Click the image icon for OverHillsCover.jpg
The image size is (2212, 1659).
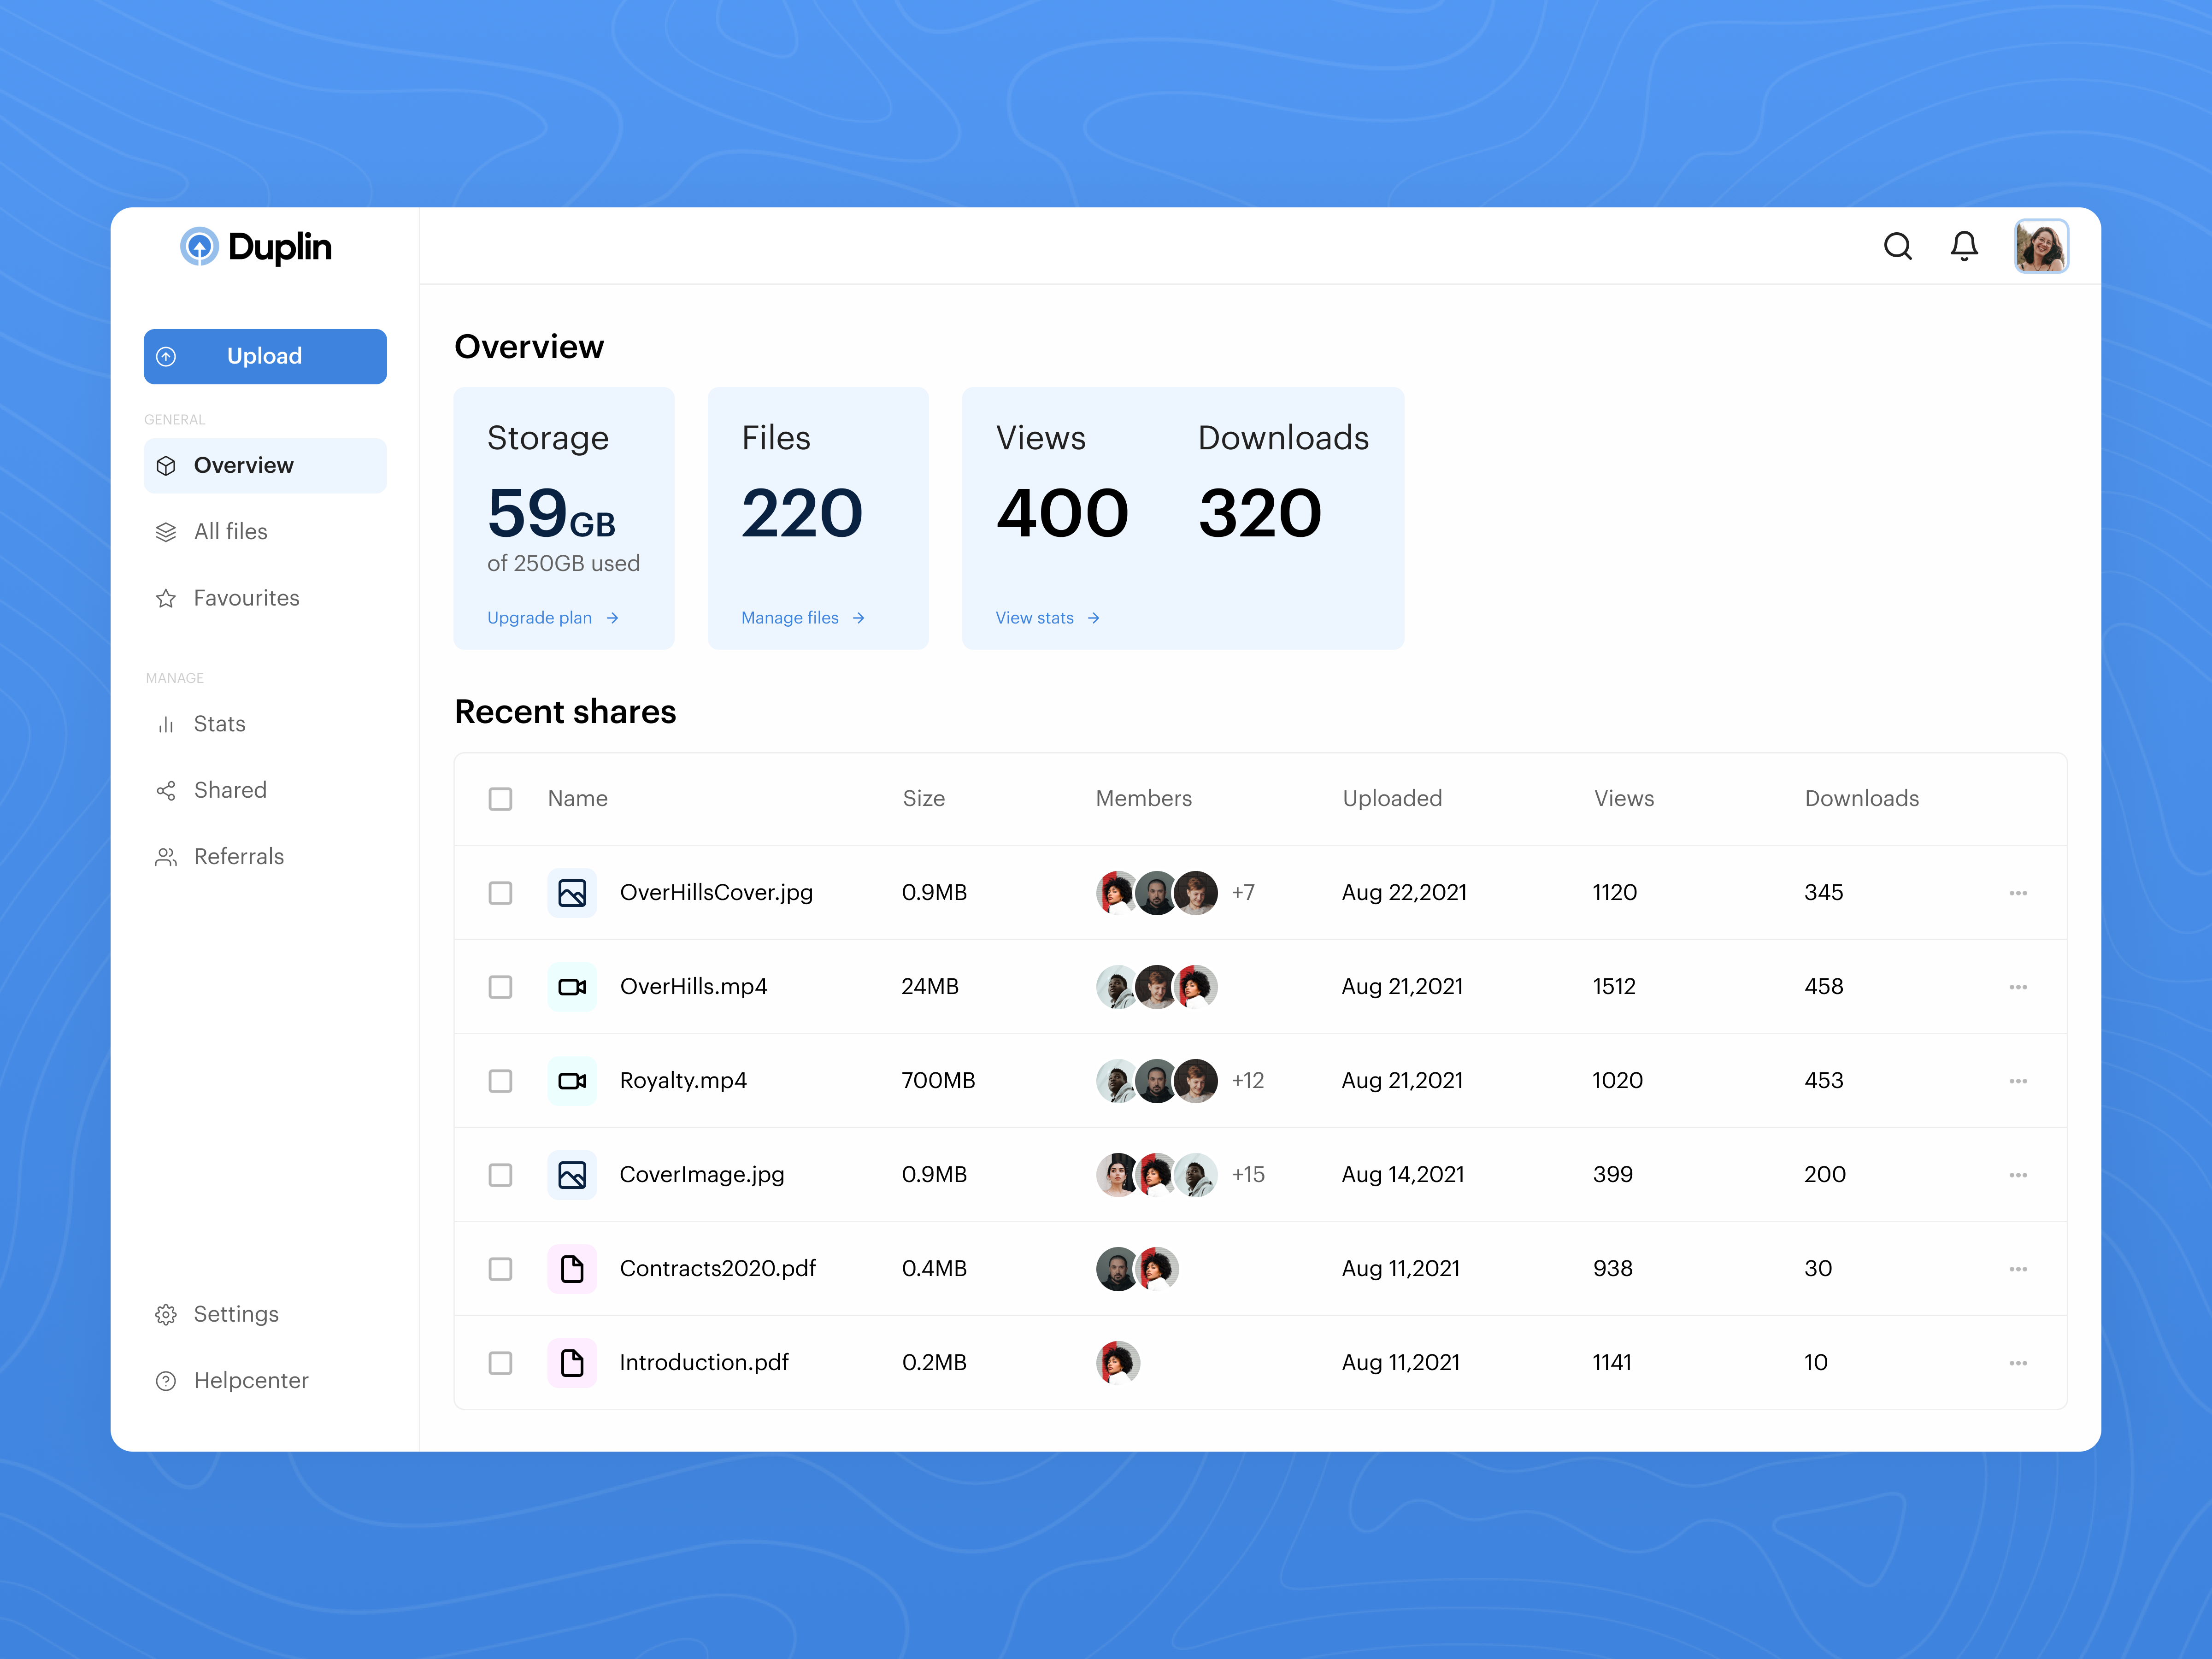[572, 893]
